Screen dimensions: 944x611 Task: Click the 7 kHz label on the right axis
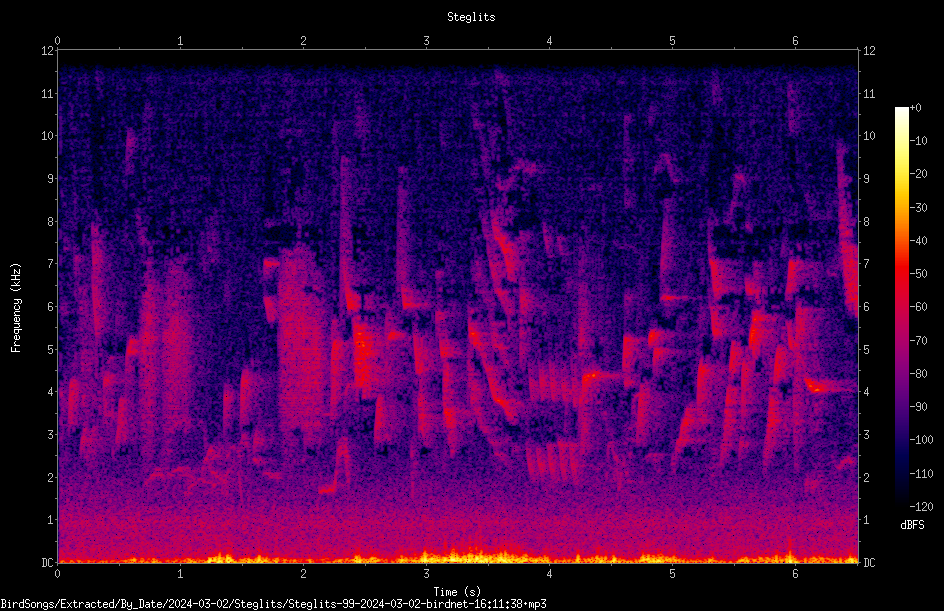866,264
